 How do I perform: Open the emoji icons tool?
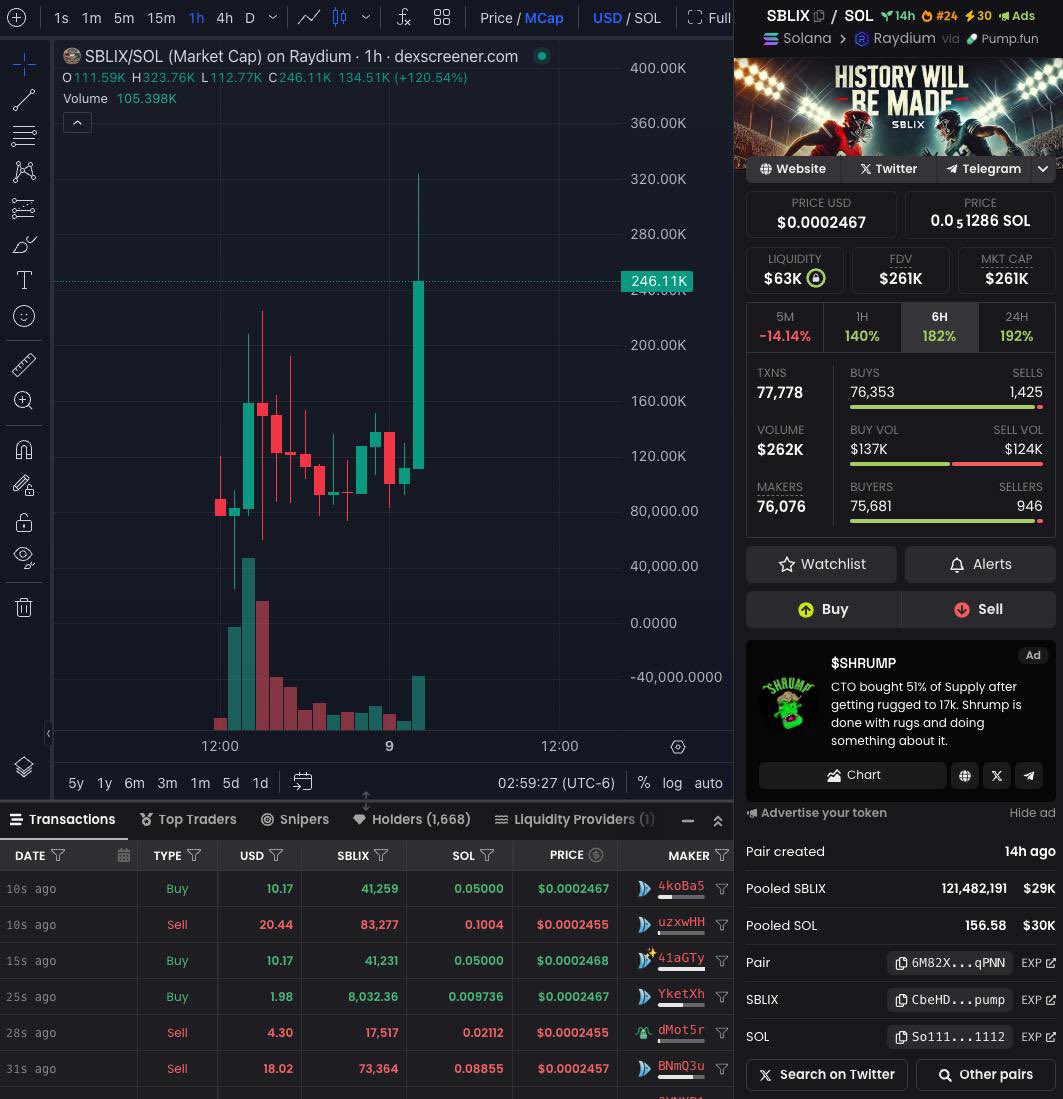[x=24, y=316]
